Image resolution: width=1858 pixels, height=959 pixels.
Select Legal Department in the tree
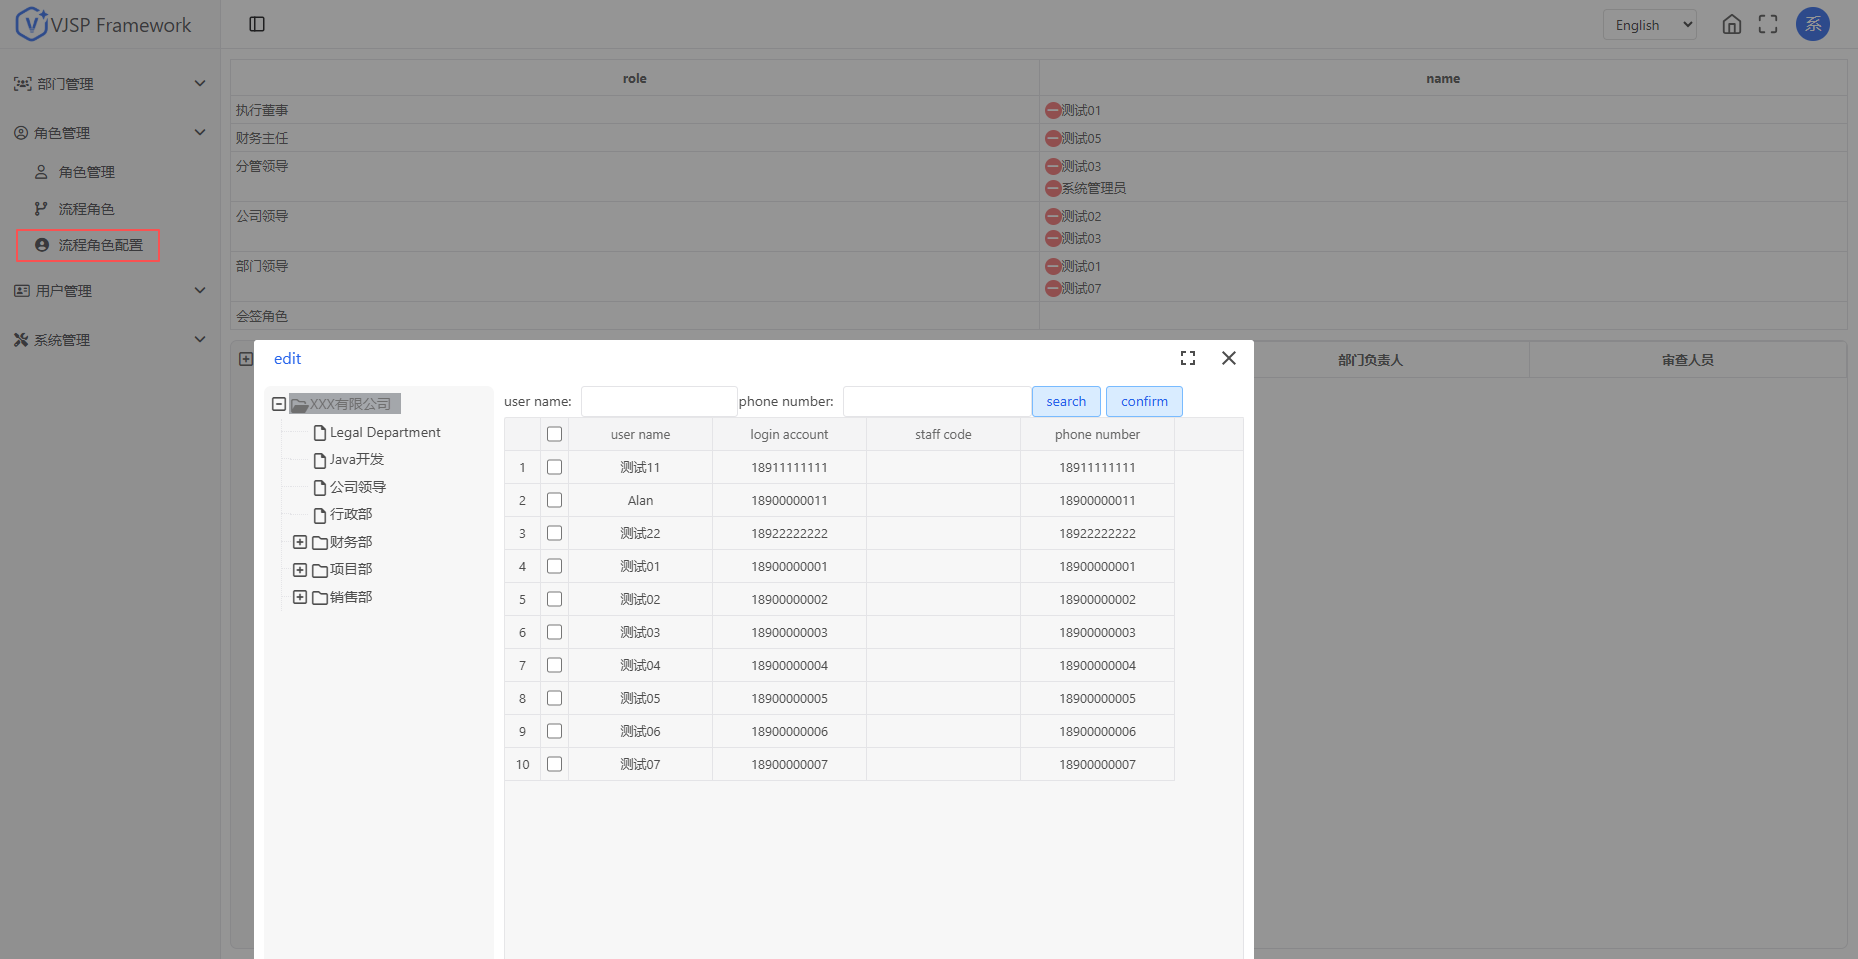[385, 432]
